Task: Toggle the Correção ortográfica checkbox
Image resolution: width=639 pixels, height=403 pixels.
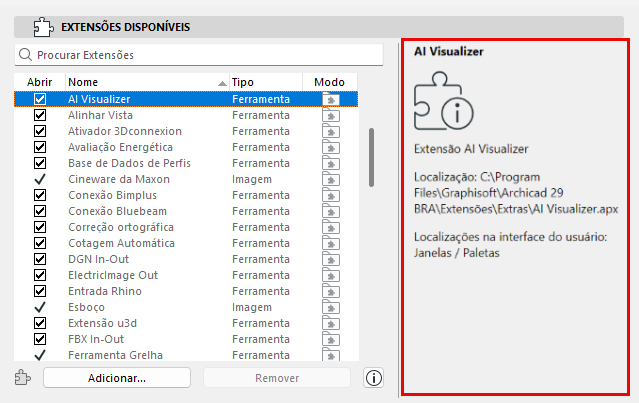Action: point(40,227)
